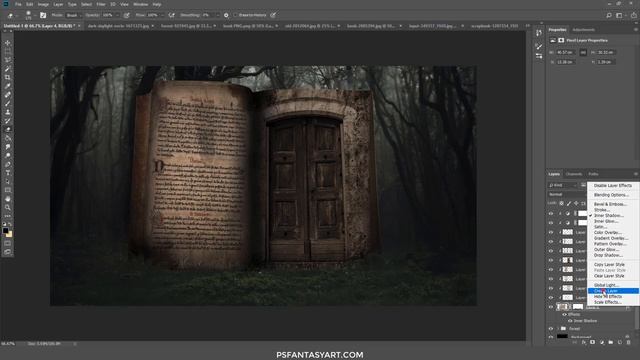Open the Layers filter Kind dropdown
Image resolution: width=640 pixels, height=360 pixels.
tap(563, 185)
